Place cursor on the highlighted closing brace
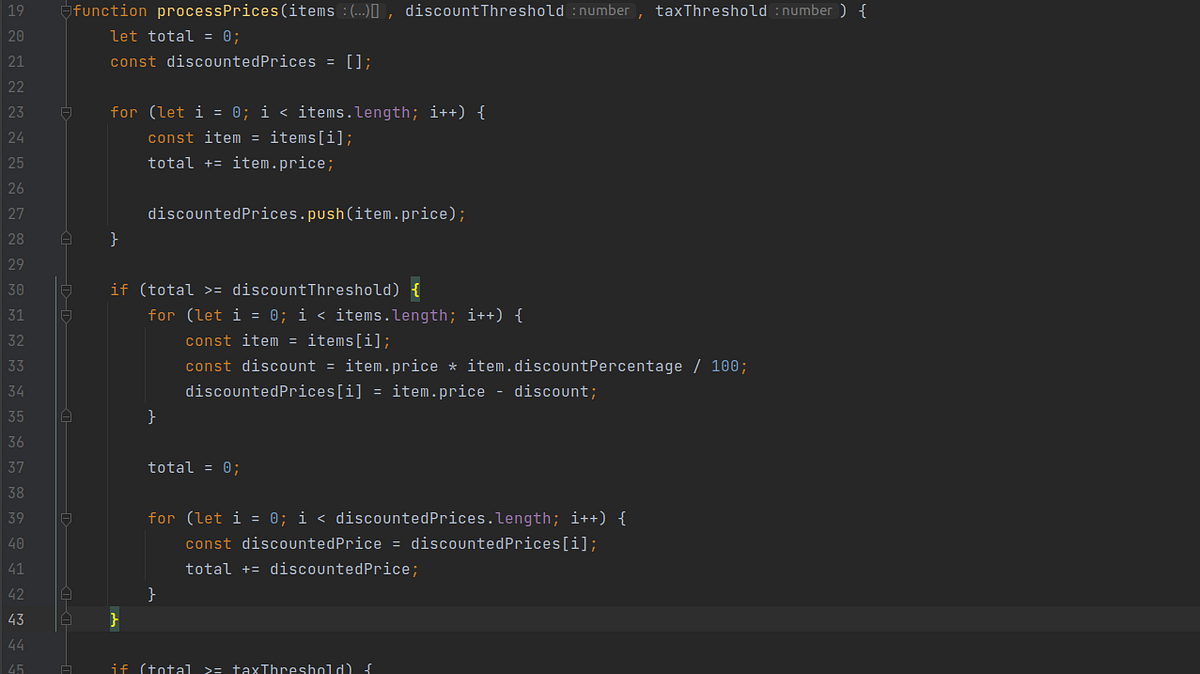 coord(113,619)
